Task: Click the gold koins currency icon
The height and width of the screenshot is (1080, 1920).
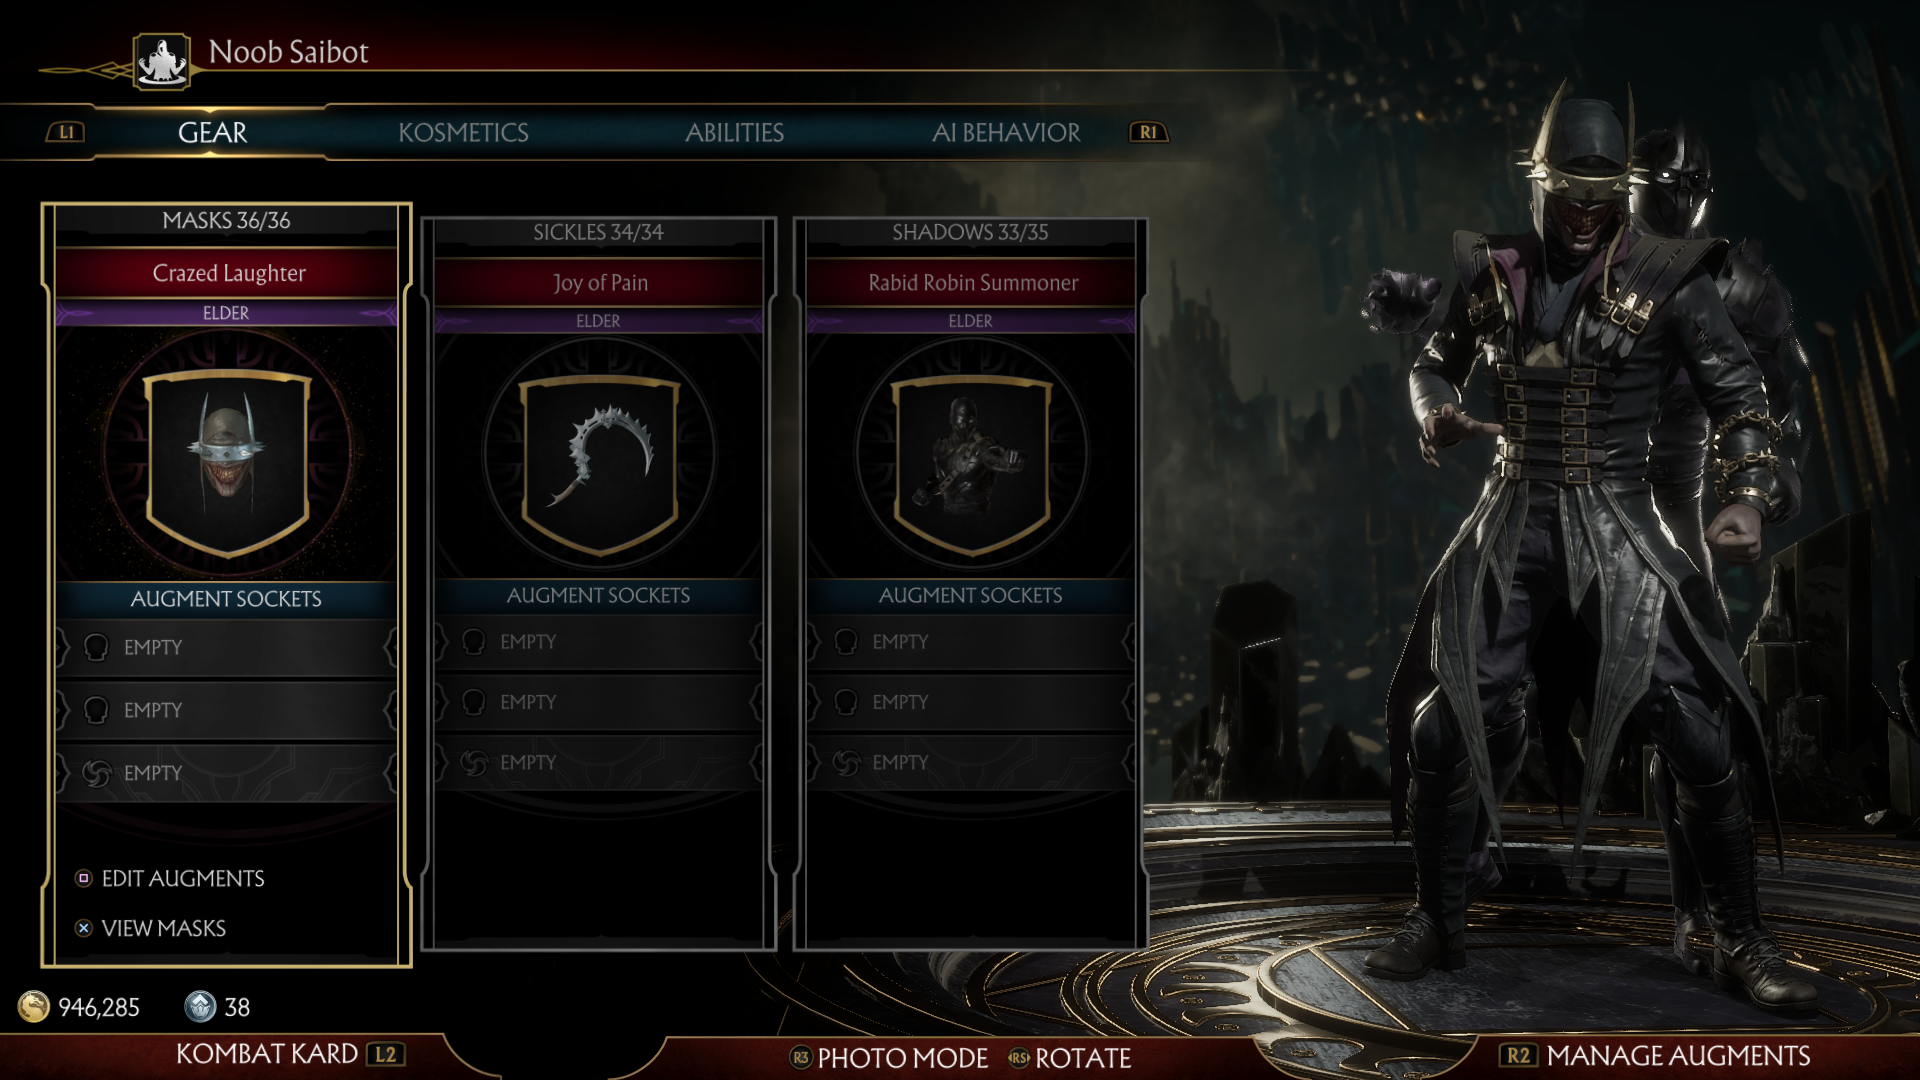Action: click(x=34, y=1006)
